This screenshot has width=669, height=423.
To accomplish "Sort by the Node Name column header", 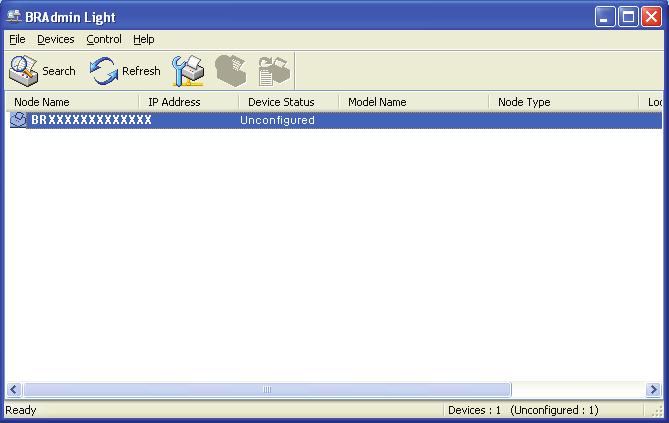I will tap(72, 102).
